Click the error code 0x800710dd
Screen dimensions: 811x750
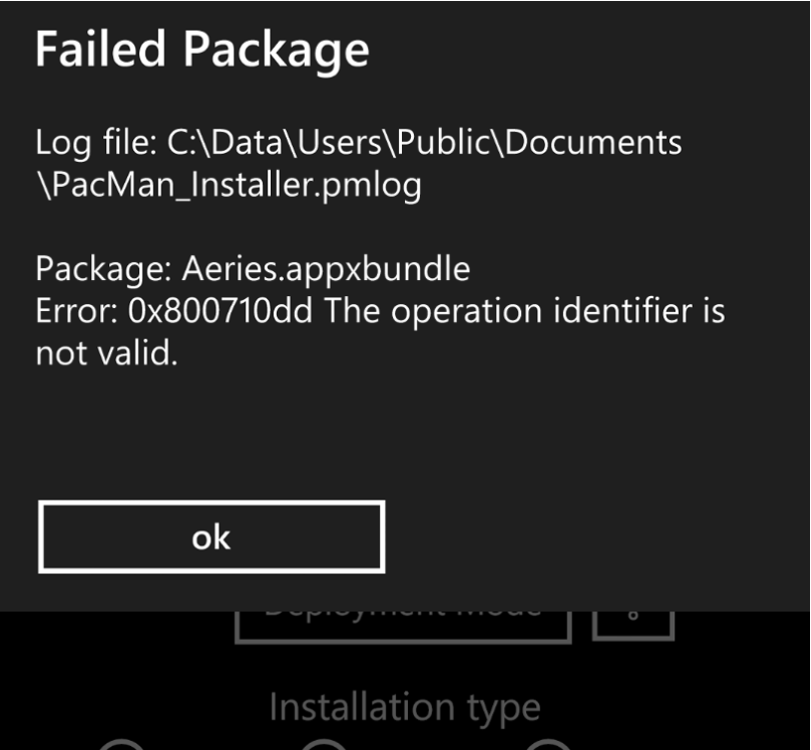tap(221, 311)
